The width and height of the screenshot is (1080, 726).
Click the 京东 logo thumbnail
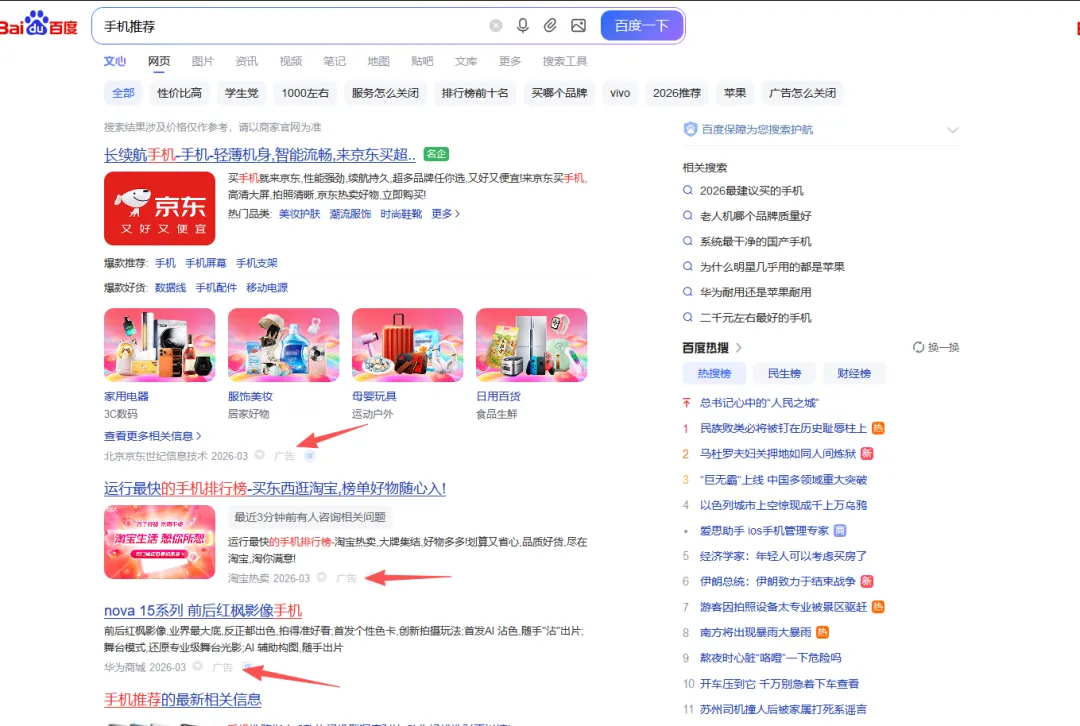click(x=160, y=208)
